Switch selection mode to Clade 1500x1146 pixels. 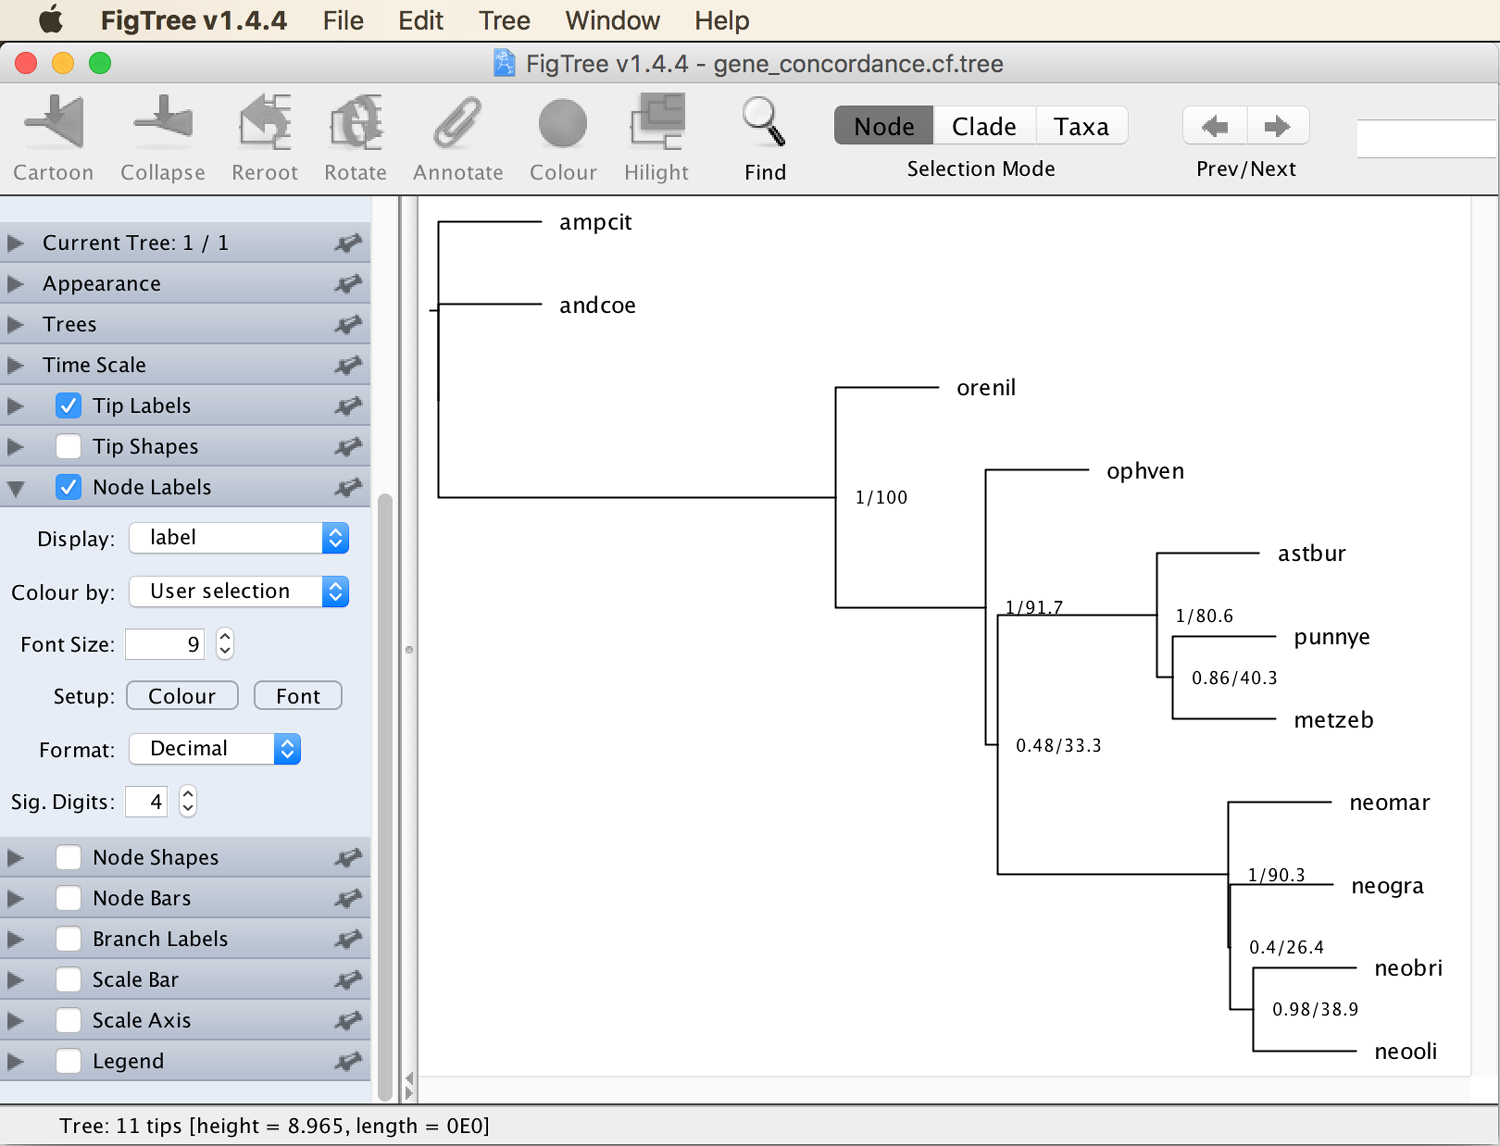(x=984, y=126)
